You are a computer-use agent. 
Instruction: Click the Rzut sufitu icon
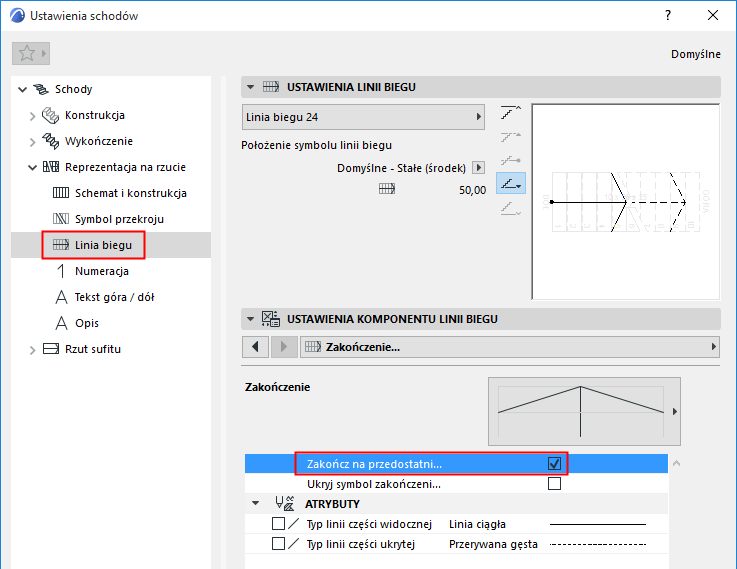(x=51, y=349)
